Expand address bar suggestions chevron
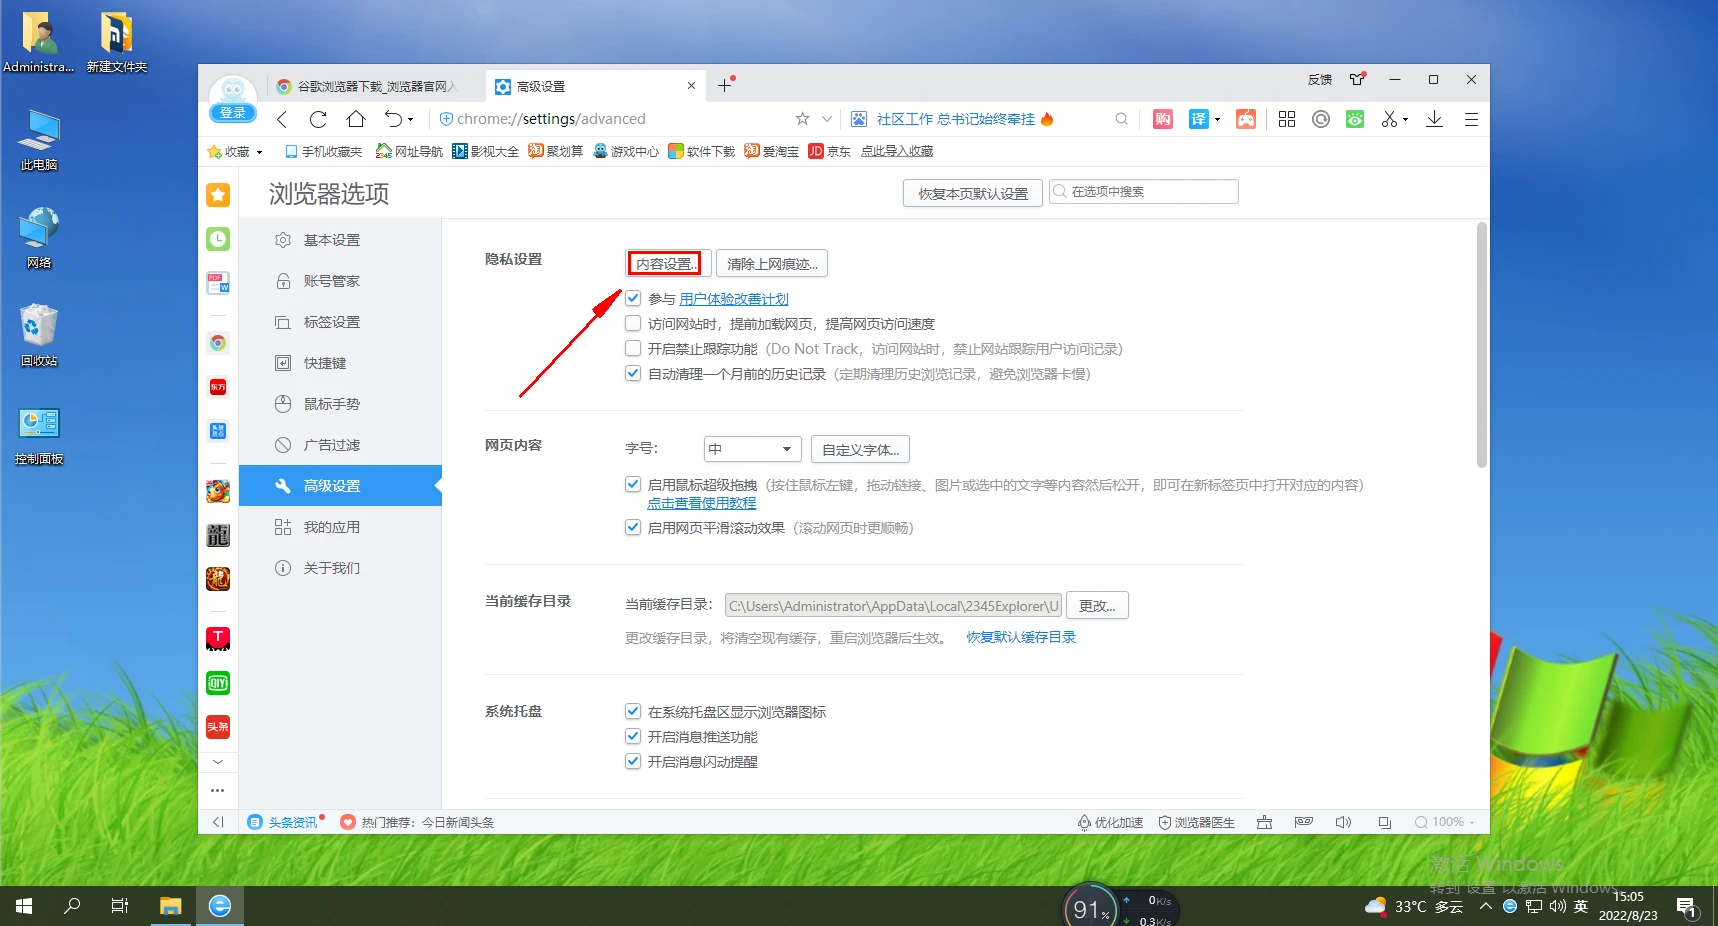 click(827, 119)
